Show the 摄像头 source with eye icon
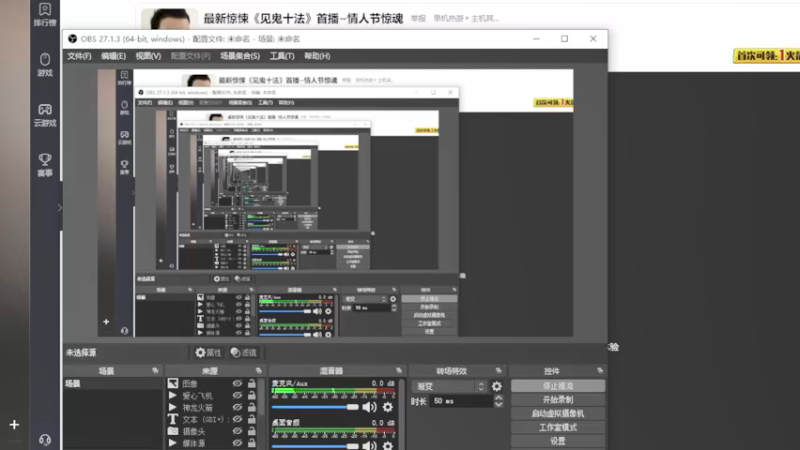This screenshot has height=450, width=800. (x=237, y=431)
